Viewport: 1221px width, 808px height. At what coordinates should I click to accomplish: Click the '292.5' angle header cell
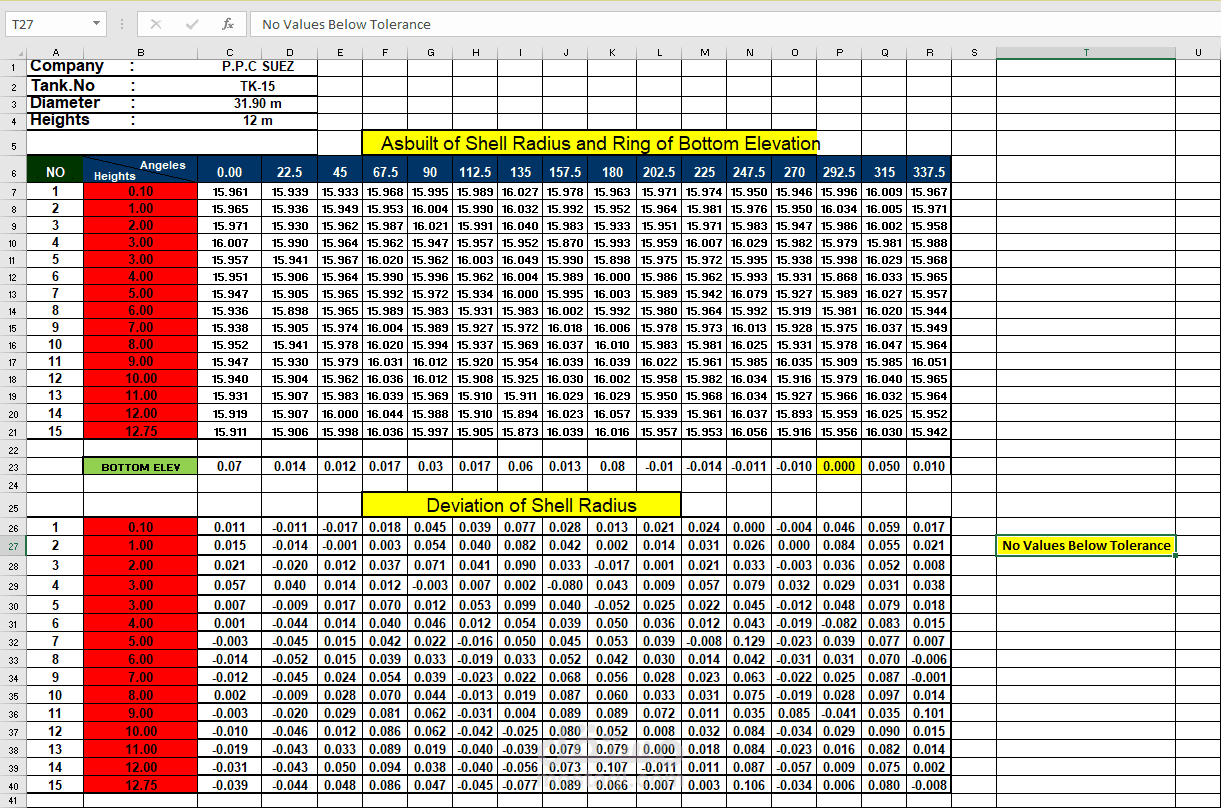(839, 172)
